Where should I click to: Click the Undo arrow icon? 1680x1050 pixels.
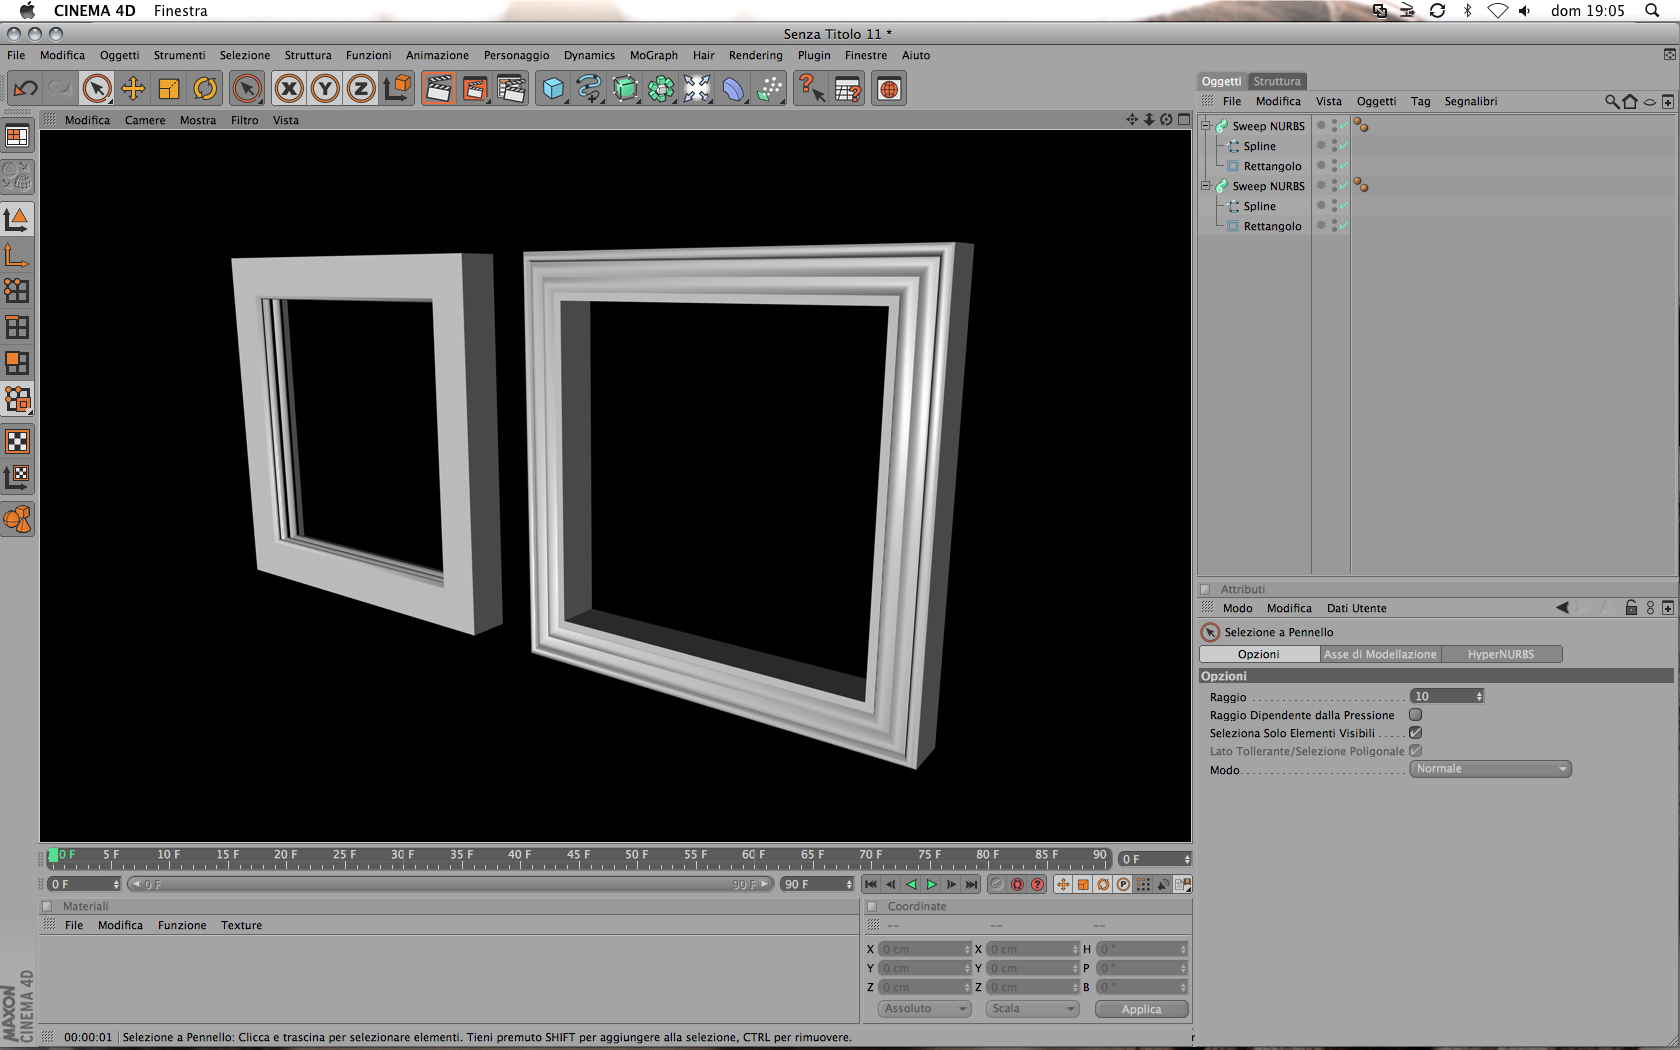pos(26,89)
